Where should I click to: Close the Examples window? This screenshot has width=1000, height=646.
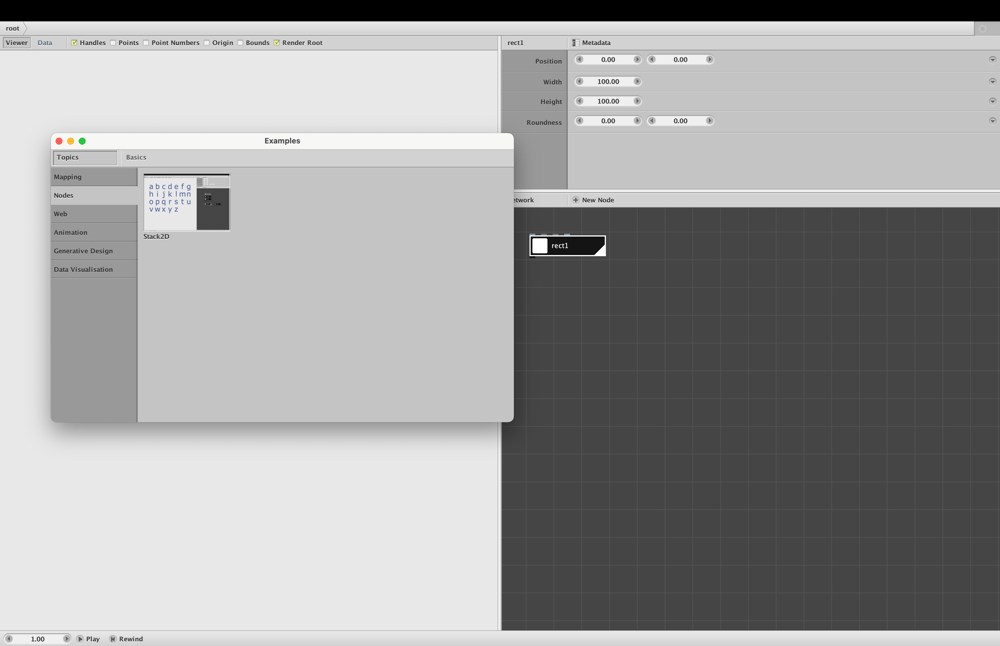[59, 141]
